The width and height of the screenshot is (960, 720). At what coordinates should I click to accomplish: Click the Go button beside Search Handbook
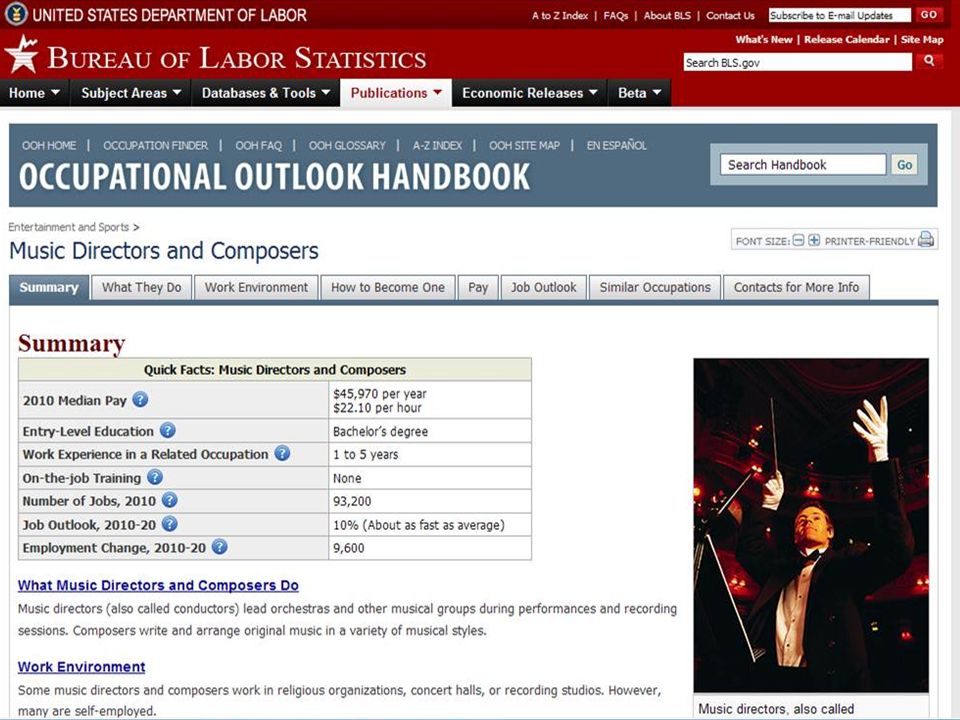coord(905,165)
